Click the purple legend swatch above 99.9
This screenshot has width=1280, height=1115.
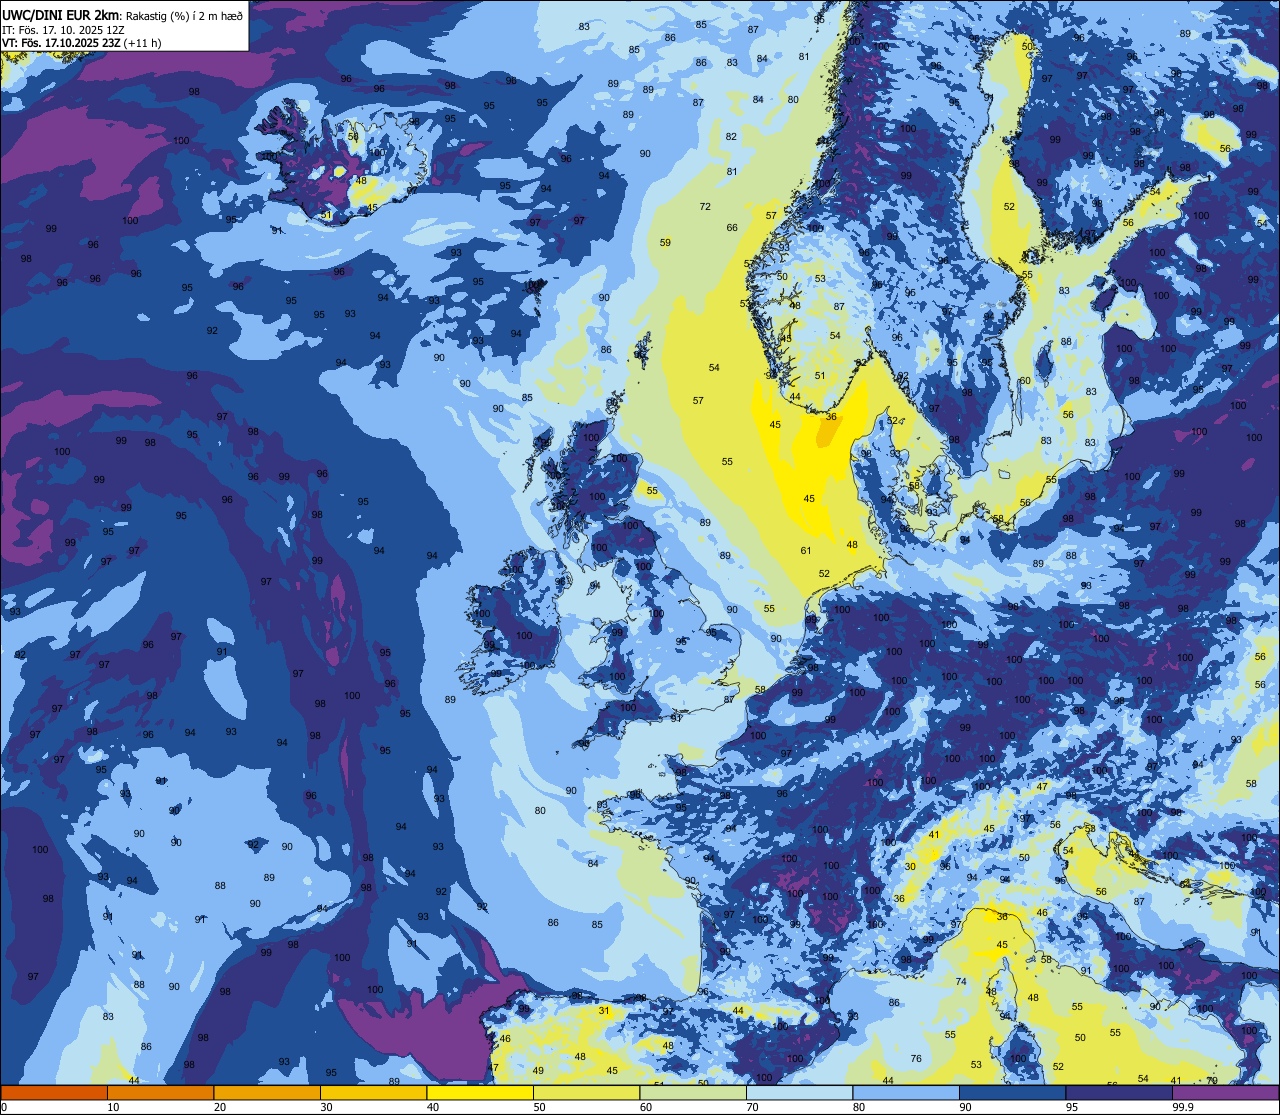1225,1092
